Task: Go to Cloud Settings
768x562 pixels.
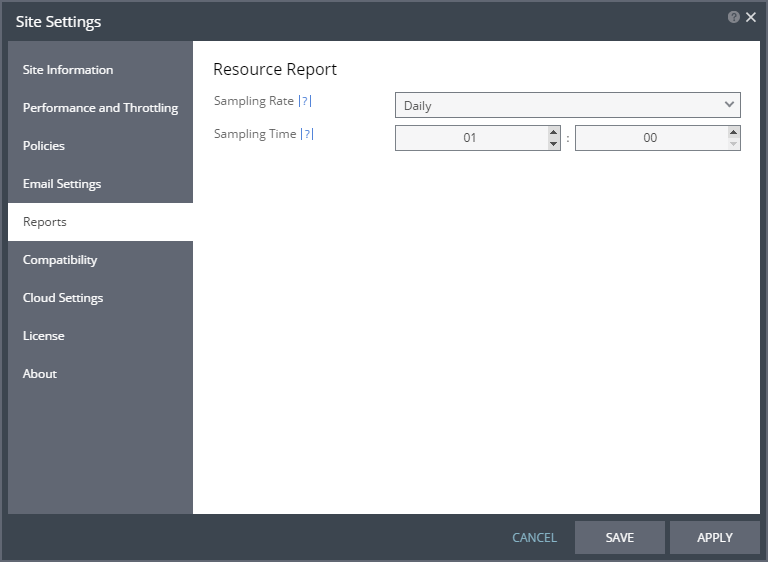Action: (x=100, y=298)
